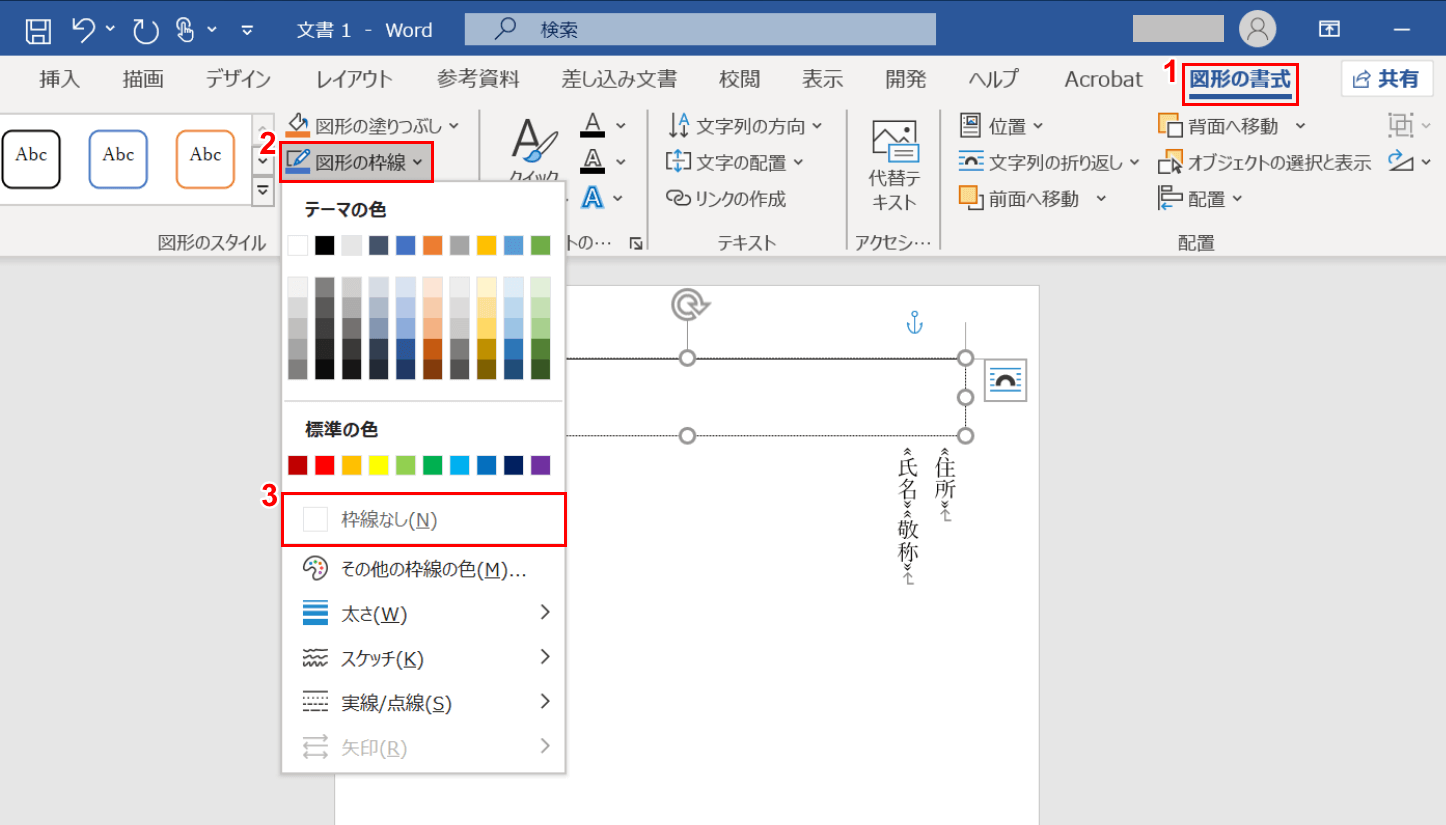Click the Redo icon in title bar
Screen dimensions: 1446x825
[x=146, y=30]
